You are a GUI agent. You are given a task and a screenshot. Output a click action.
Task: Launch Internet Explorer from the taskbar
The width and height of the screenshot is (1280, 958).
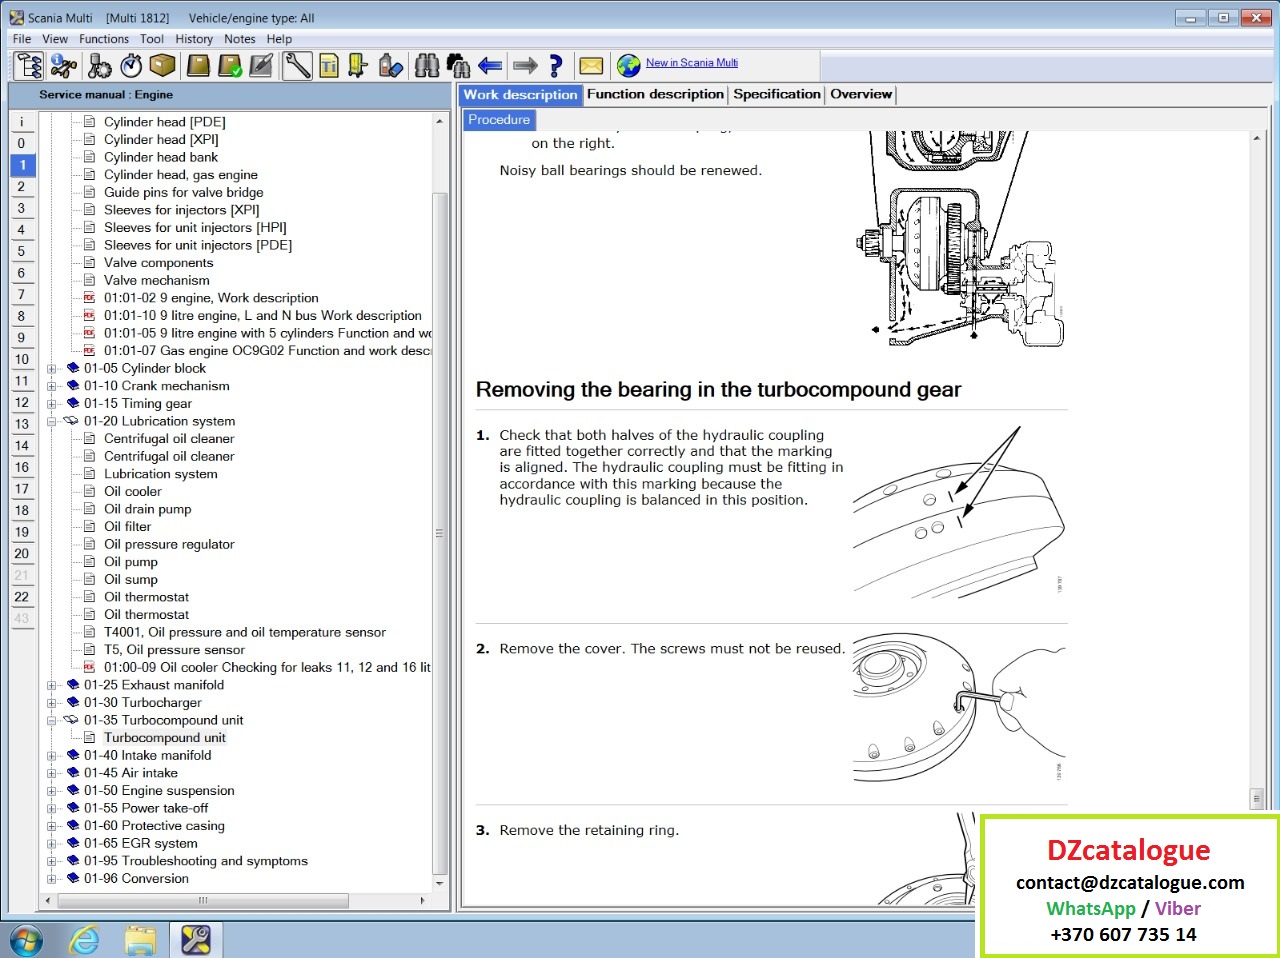click(84, 940)
